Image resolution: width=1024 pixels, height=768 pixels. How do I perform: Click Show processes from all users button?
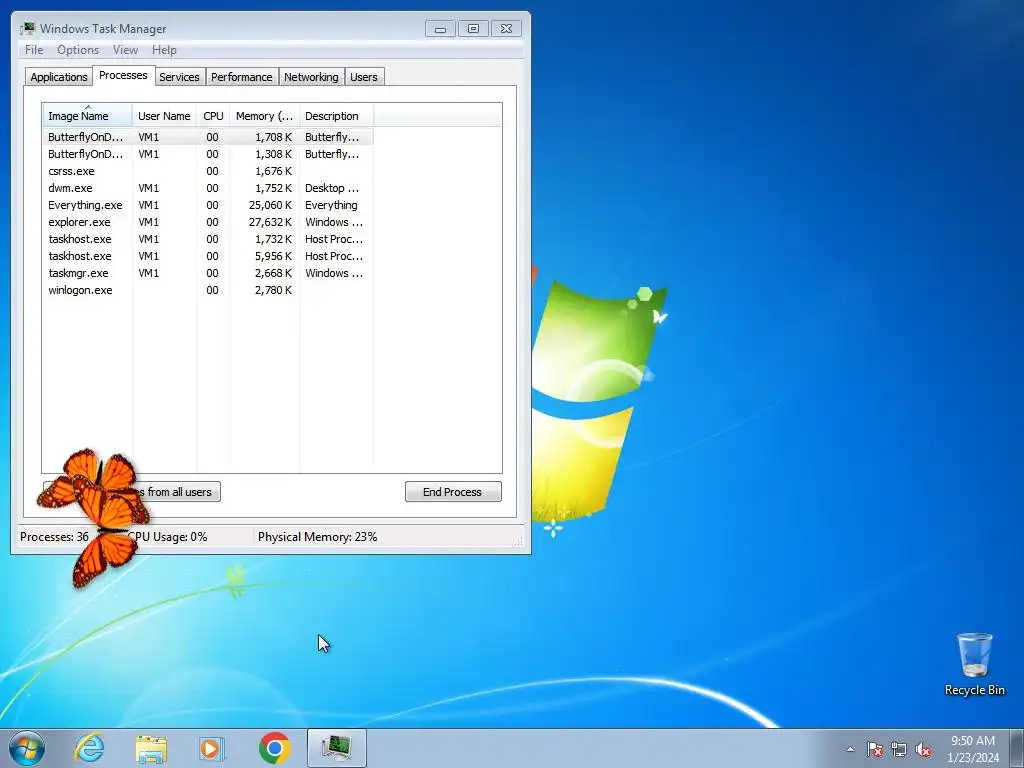[131, 492]
